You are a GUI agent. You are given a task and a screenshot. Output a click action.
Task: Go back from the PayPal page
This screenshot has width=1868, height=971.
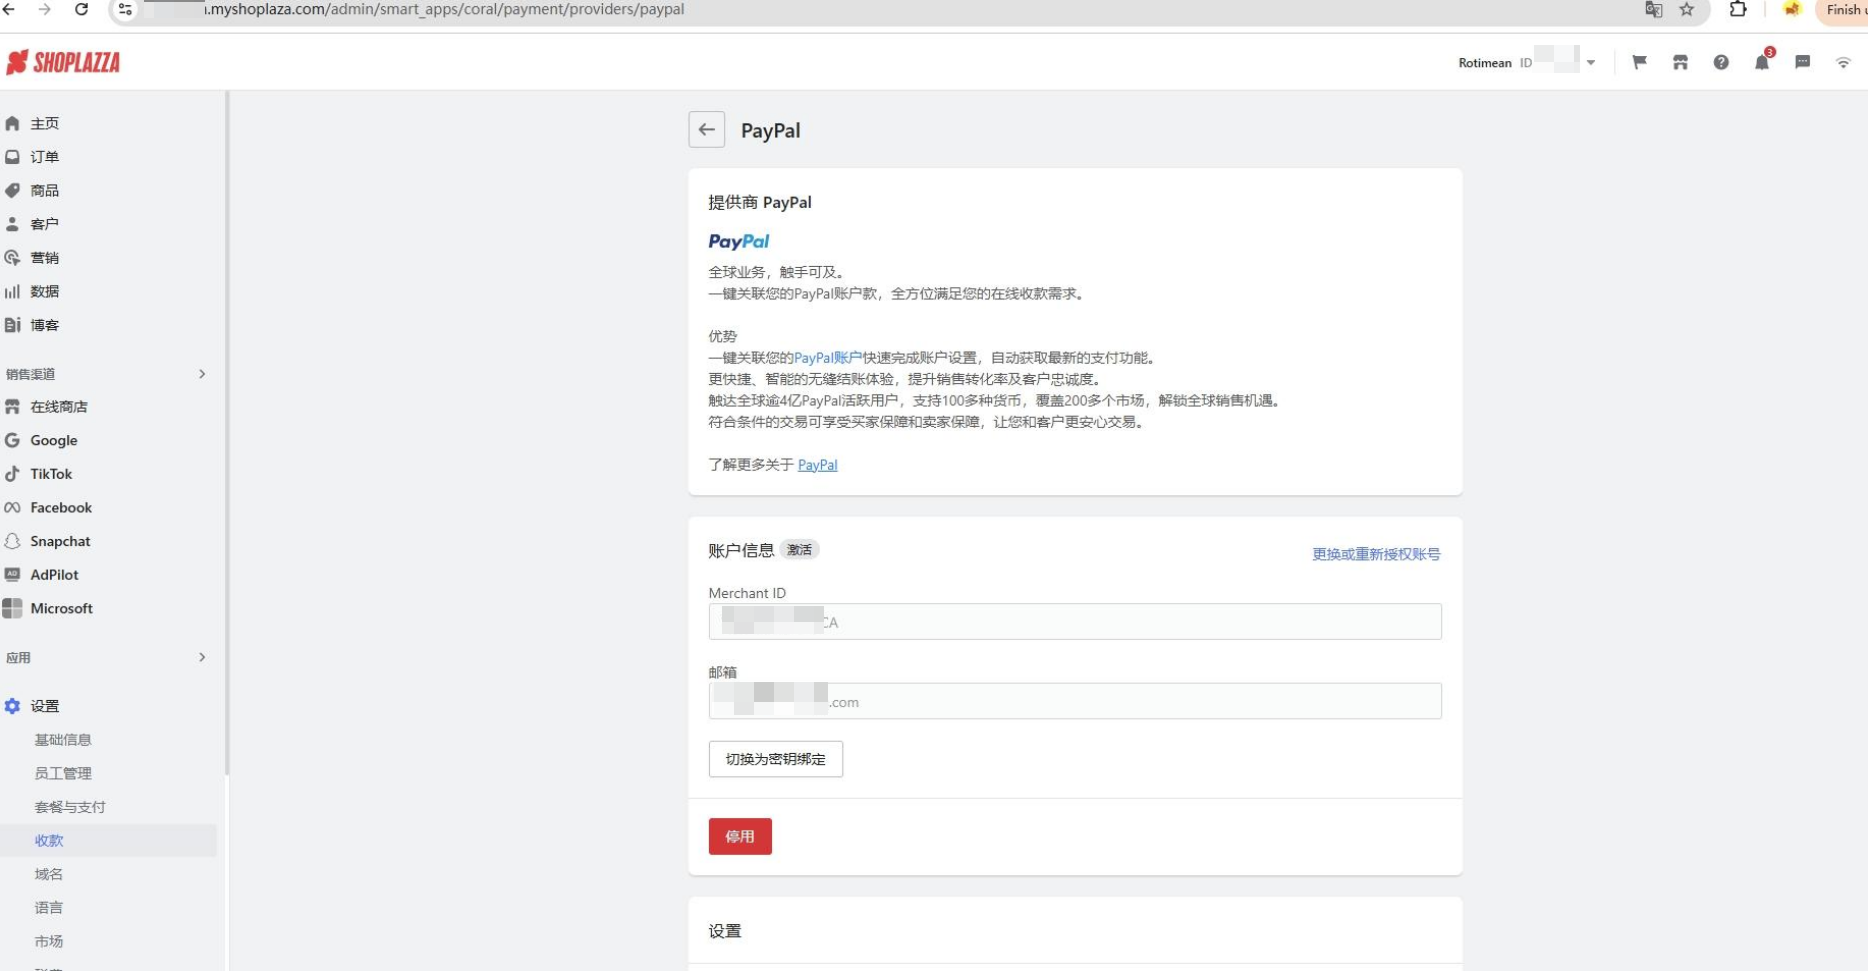coord(706,130)
